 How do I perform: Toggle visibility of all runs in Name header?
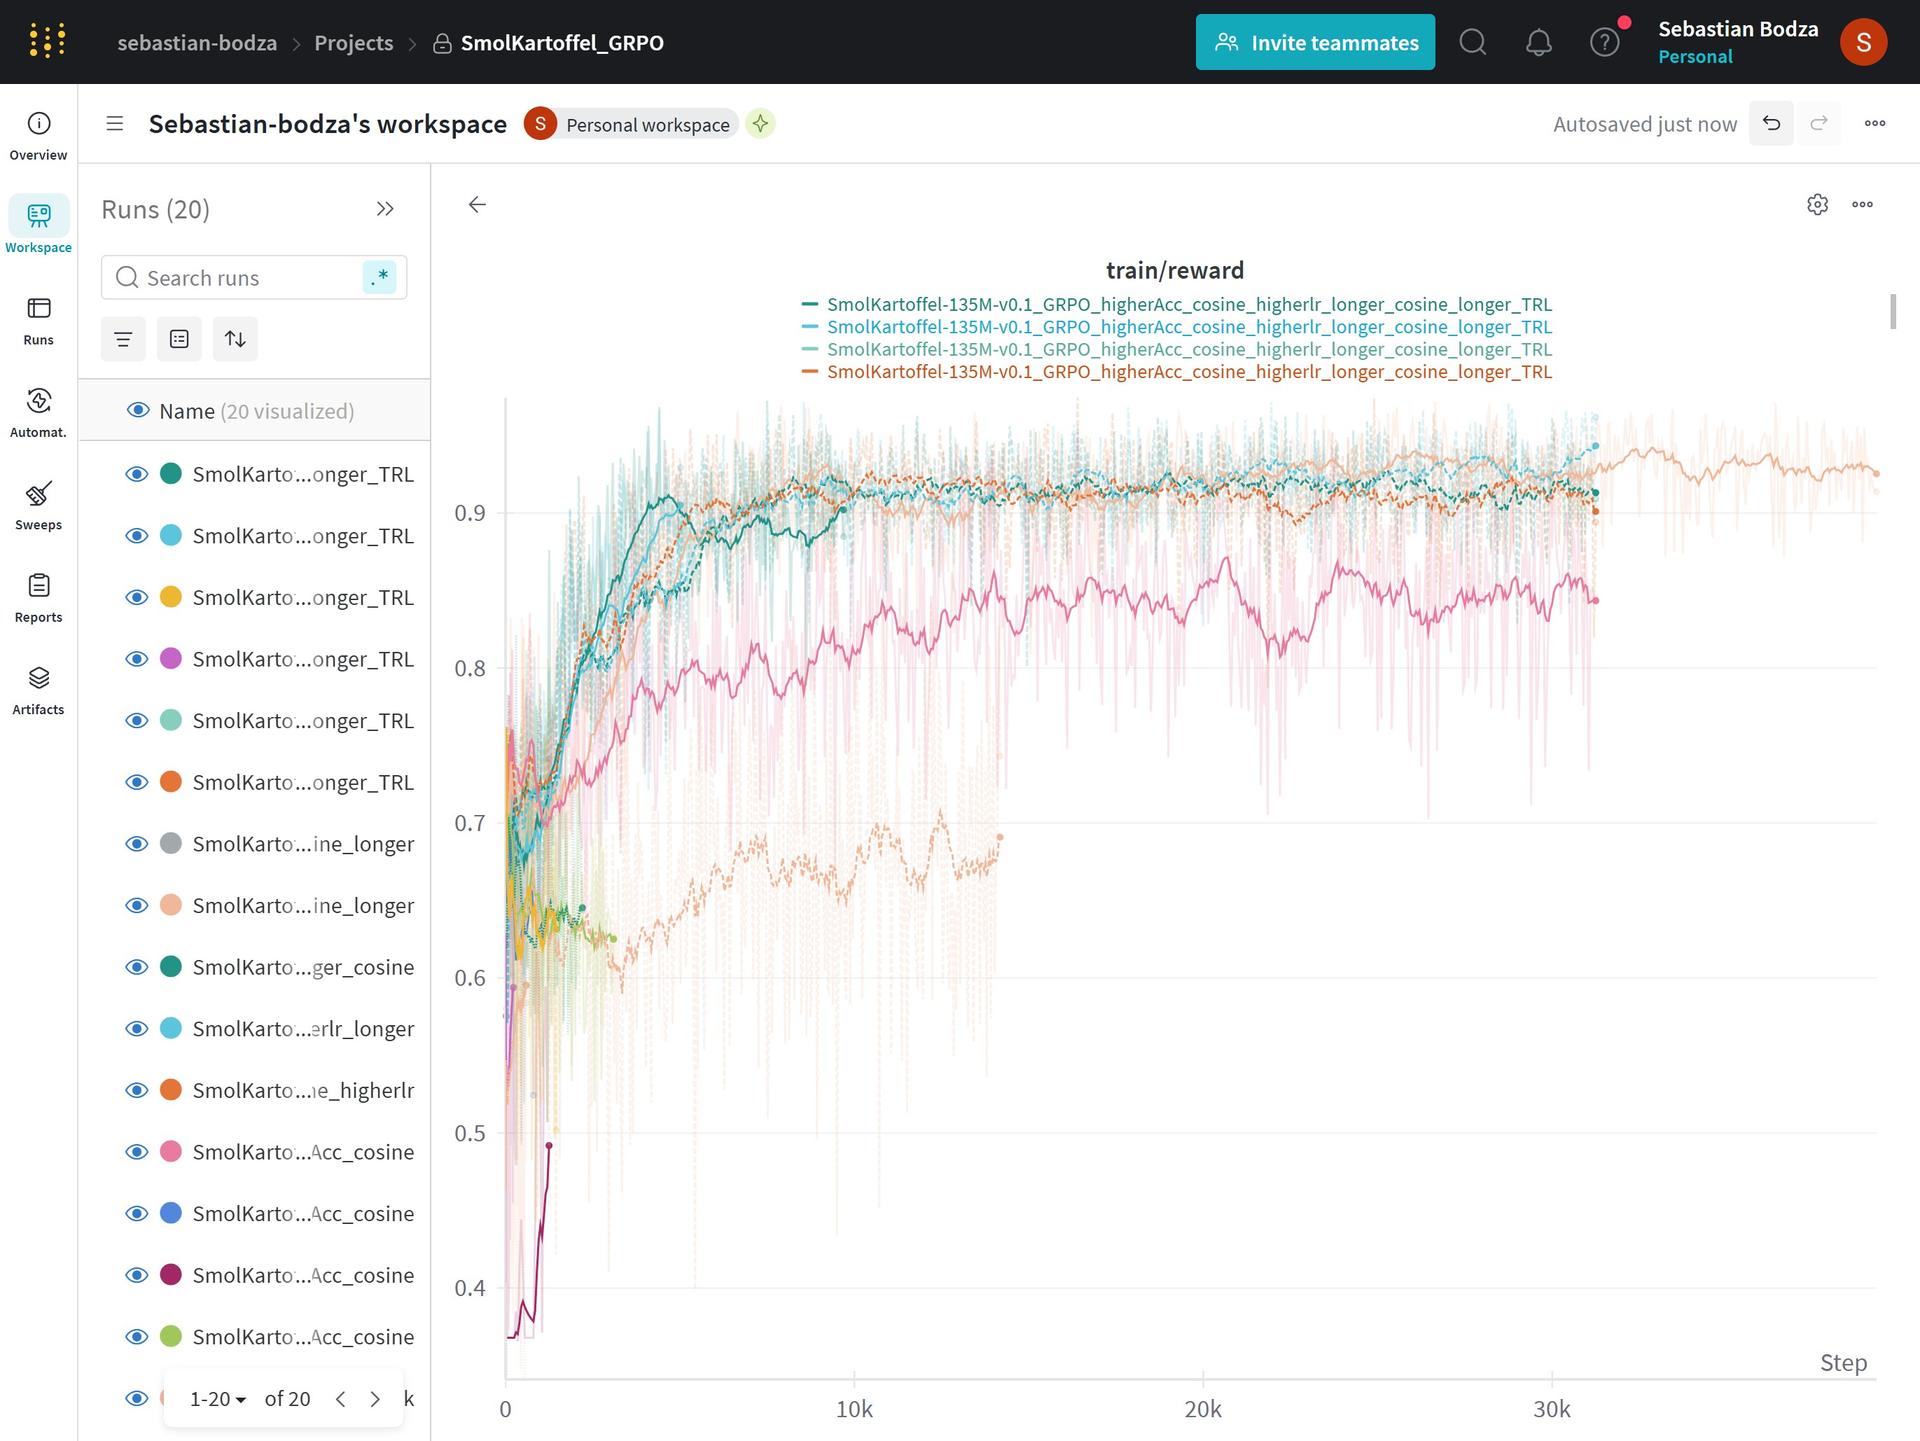pos(138,411)
